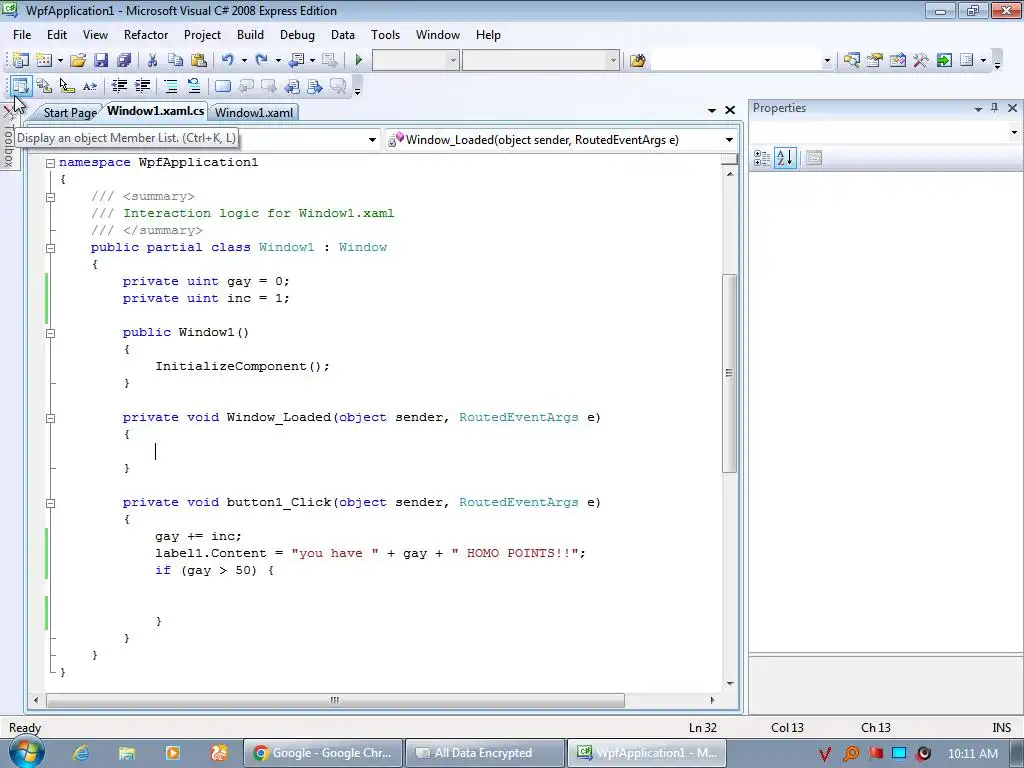Close the active document with X button
Image resolution: width=1024 pixels, height=768 pixels.
click(x=730, y=110)
